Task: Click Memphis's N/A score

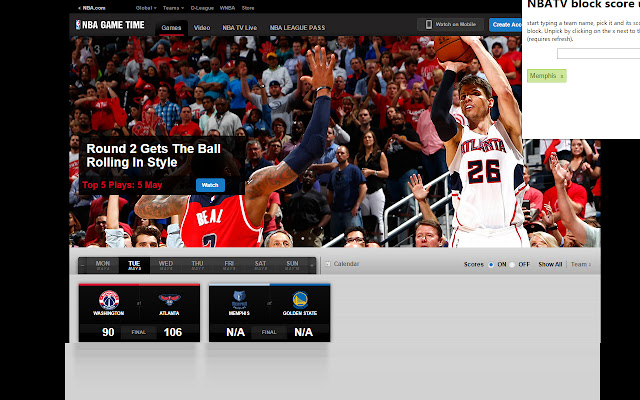Action: [236, 332]
